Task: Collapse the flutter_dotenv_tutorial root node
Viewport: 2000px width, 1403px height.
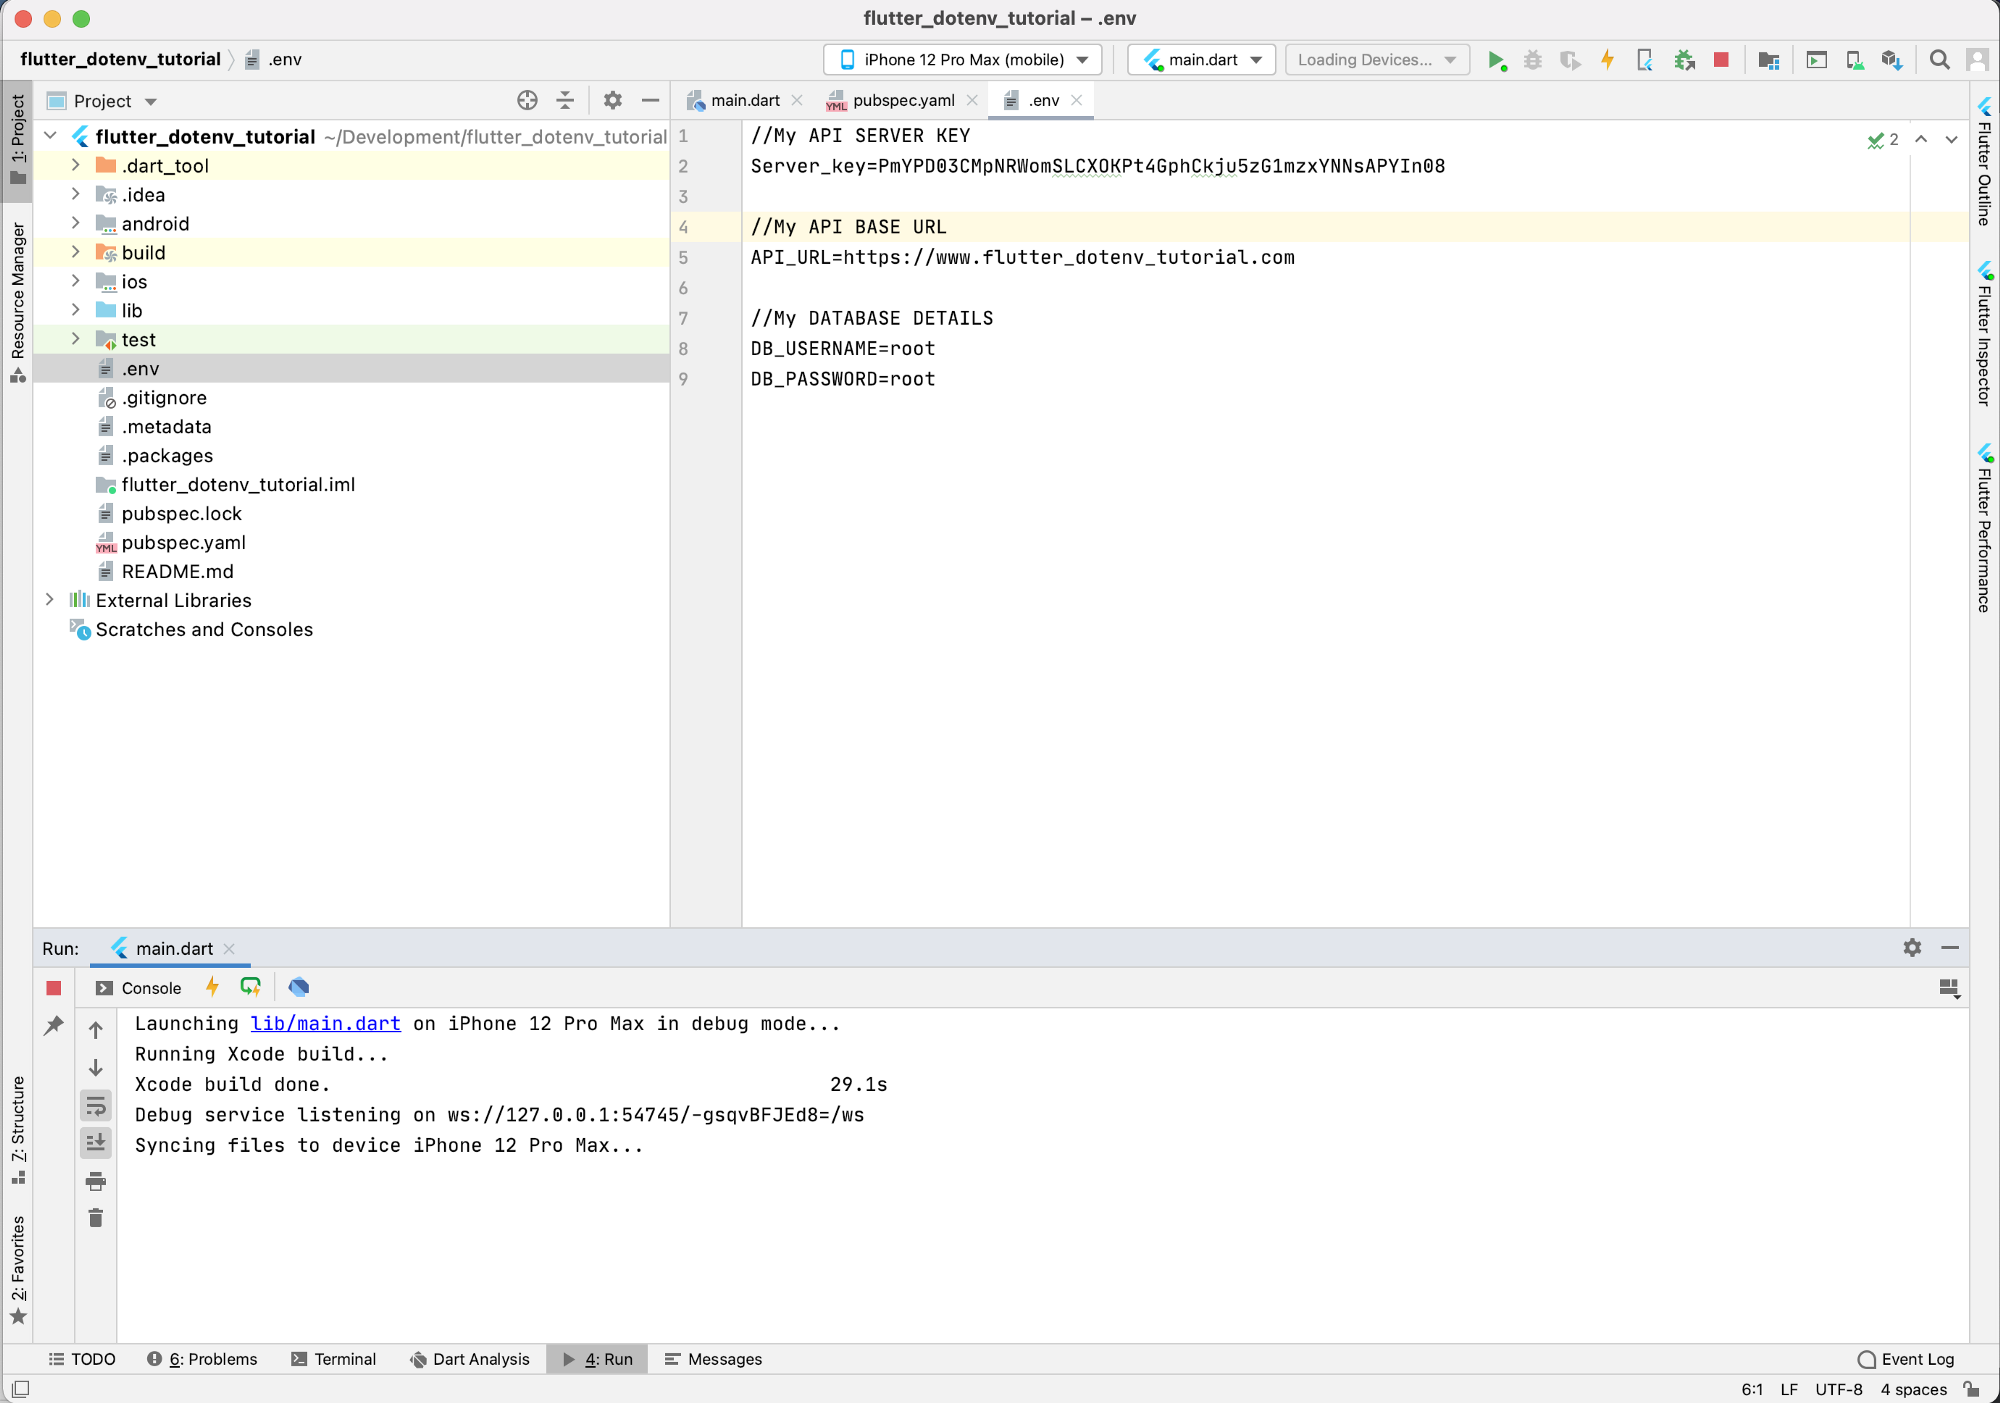Action: point(49,136)
